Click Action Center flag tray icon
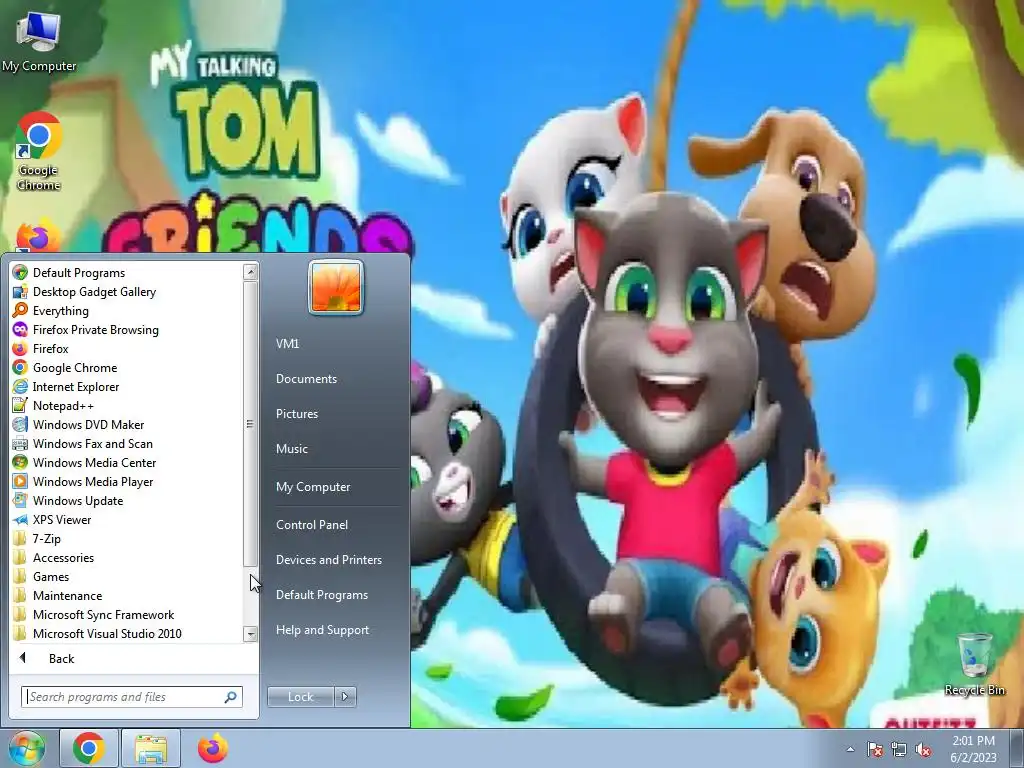Screen dimensions: 1024x768 pyautogui.click(x=874, y=749)
